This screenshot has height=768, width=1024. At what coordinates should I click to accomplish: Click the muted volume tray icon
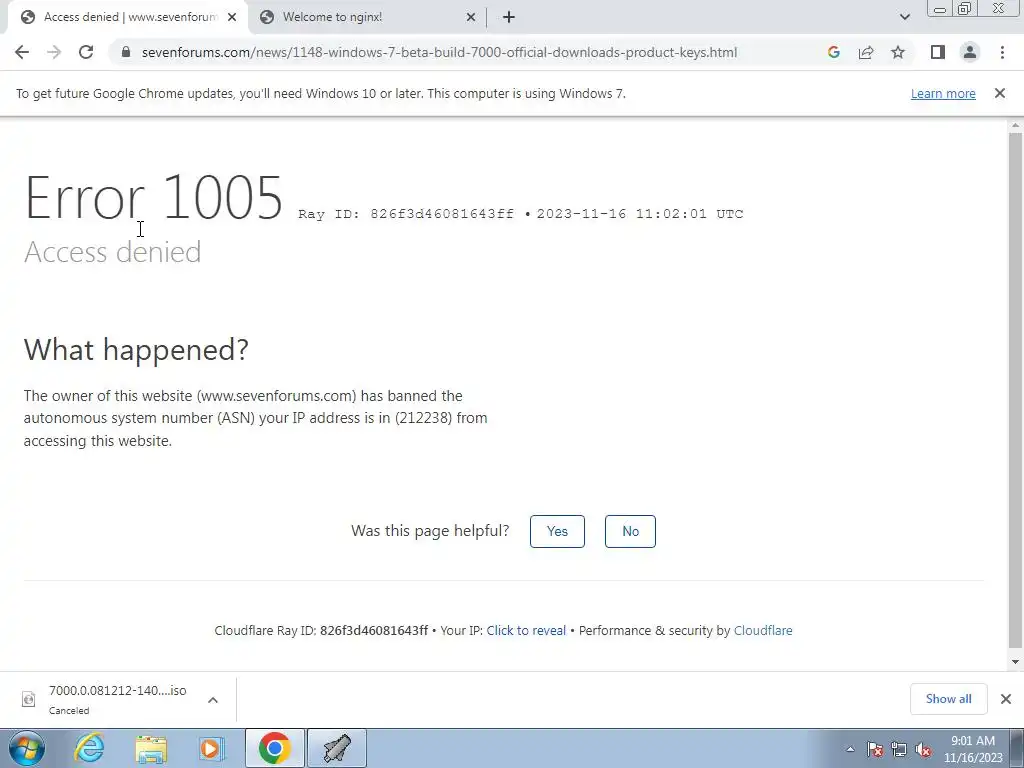pos(923,749)
